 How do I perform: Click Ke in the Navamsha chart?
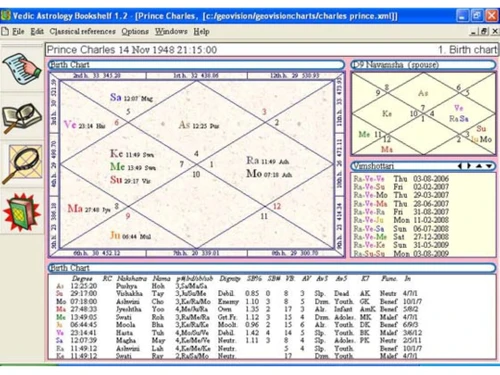click(x=387, y=114)
